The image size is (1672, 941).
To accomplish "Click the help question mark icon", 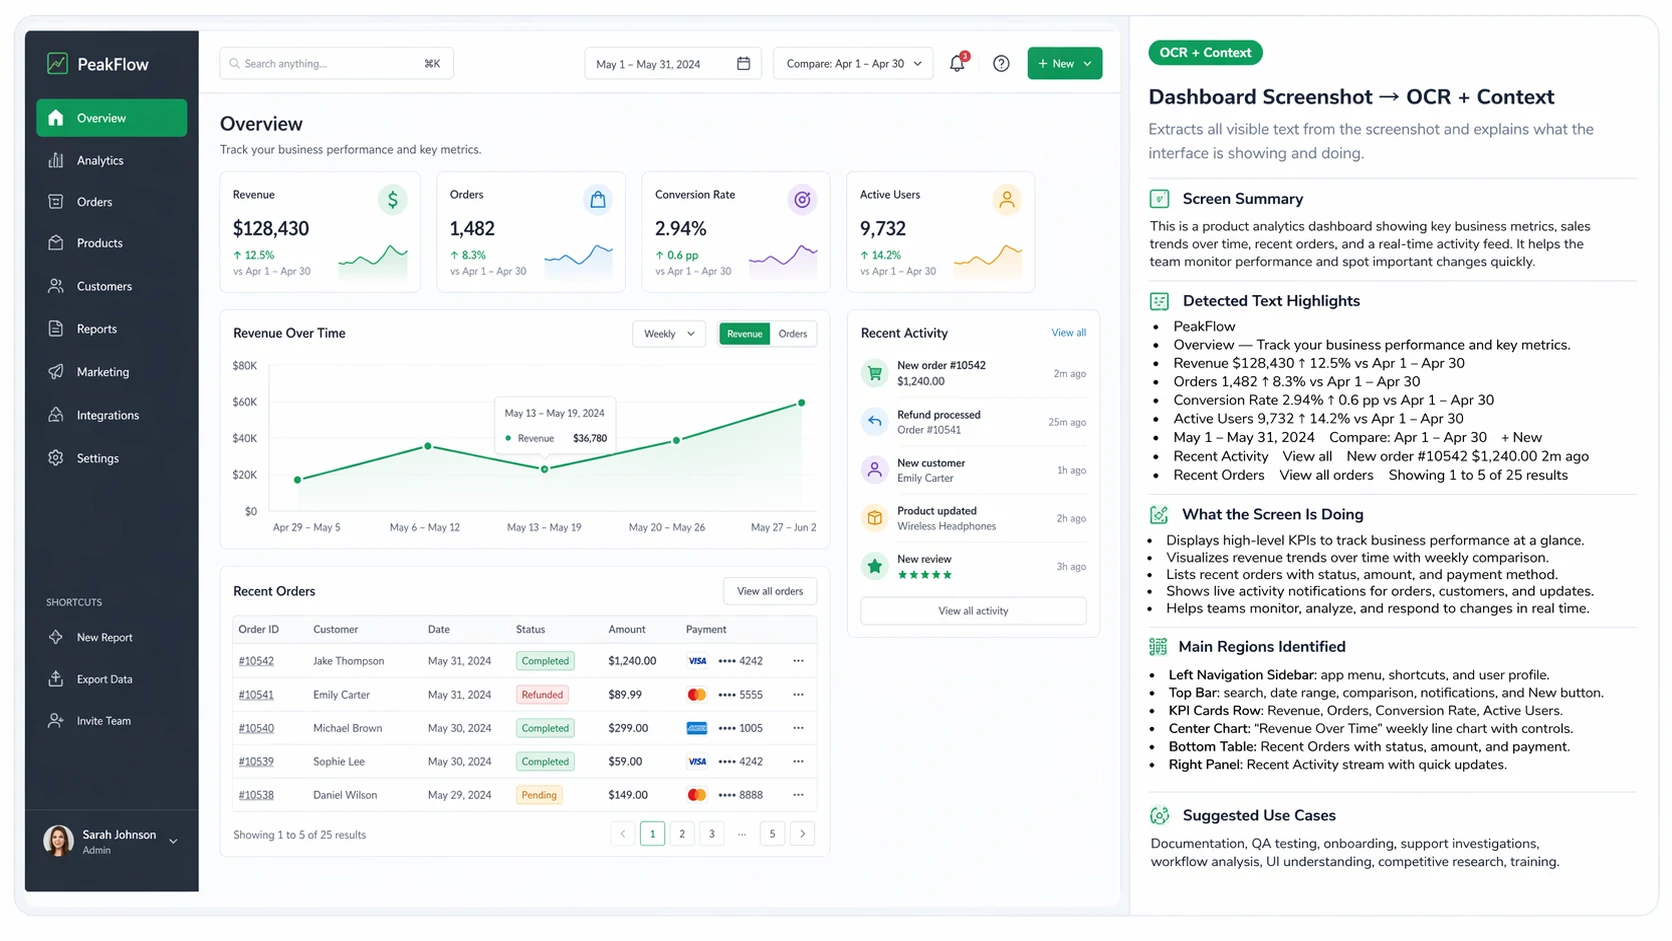I will pos(1001,64).
